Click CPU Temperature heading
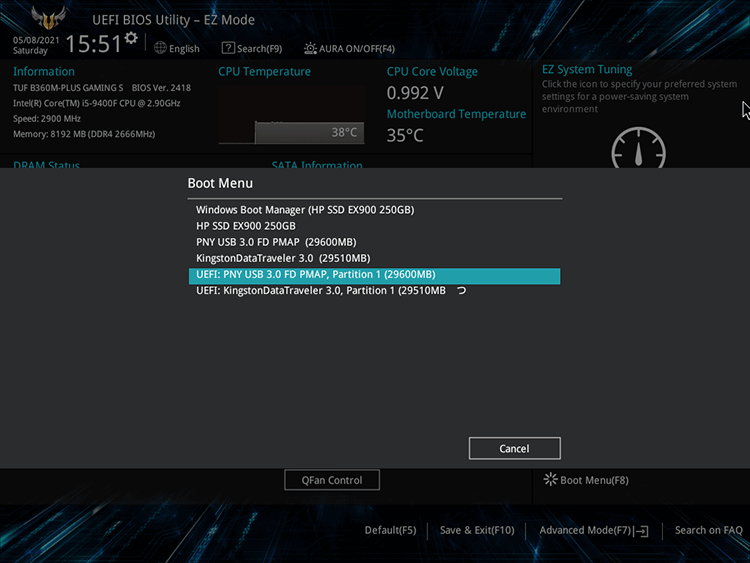 265,72
